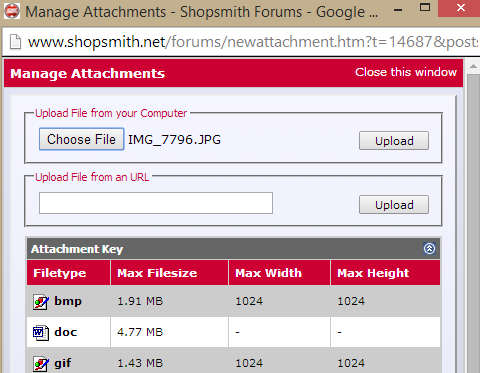The image size is (480, 373).
Task: Click the page document icon in address bar
Action: click(x=15, y=42)
